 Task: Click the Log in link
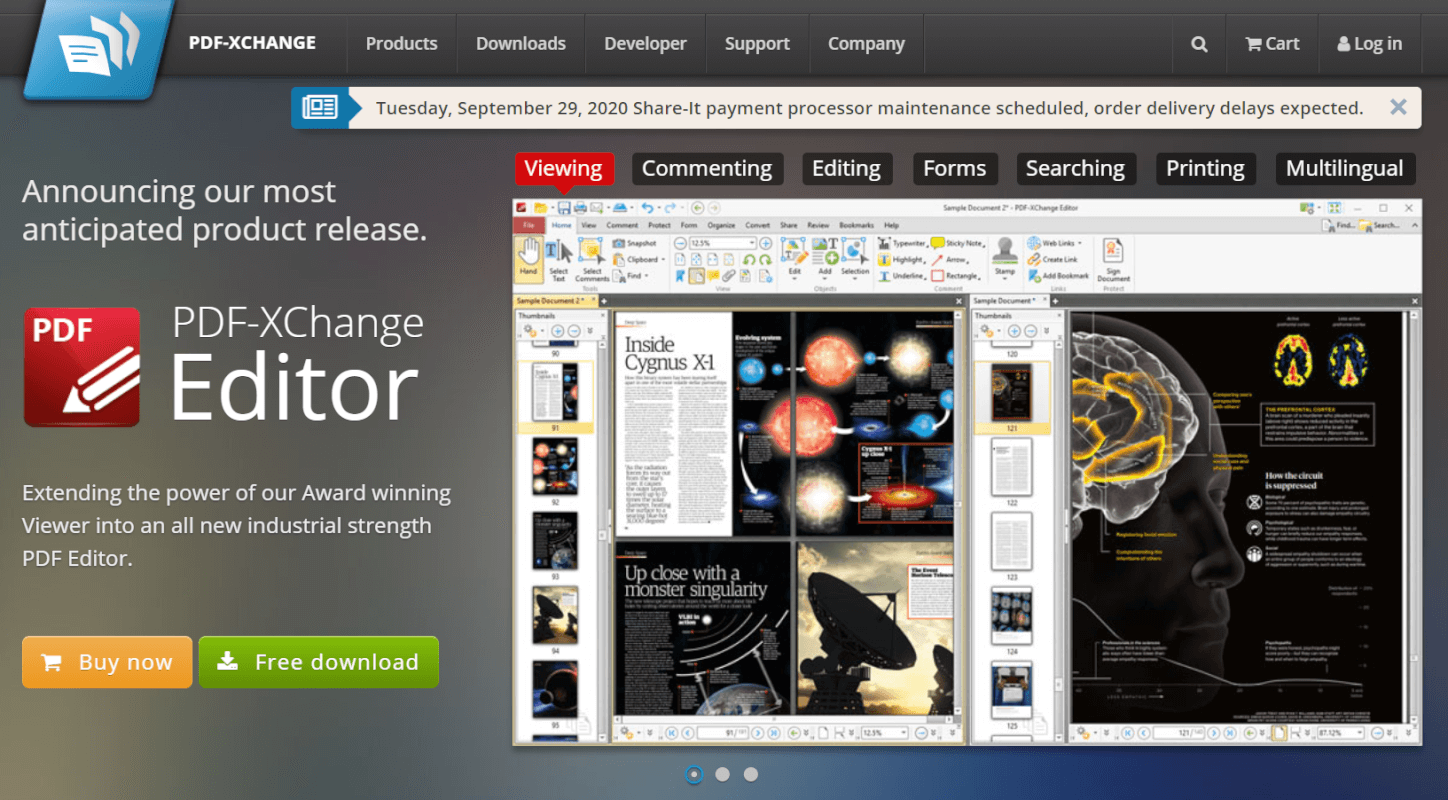[x=1369, y=44]
